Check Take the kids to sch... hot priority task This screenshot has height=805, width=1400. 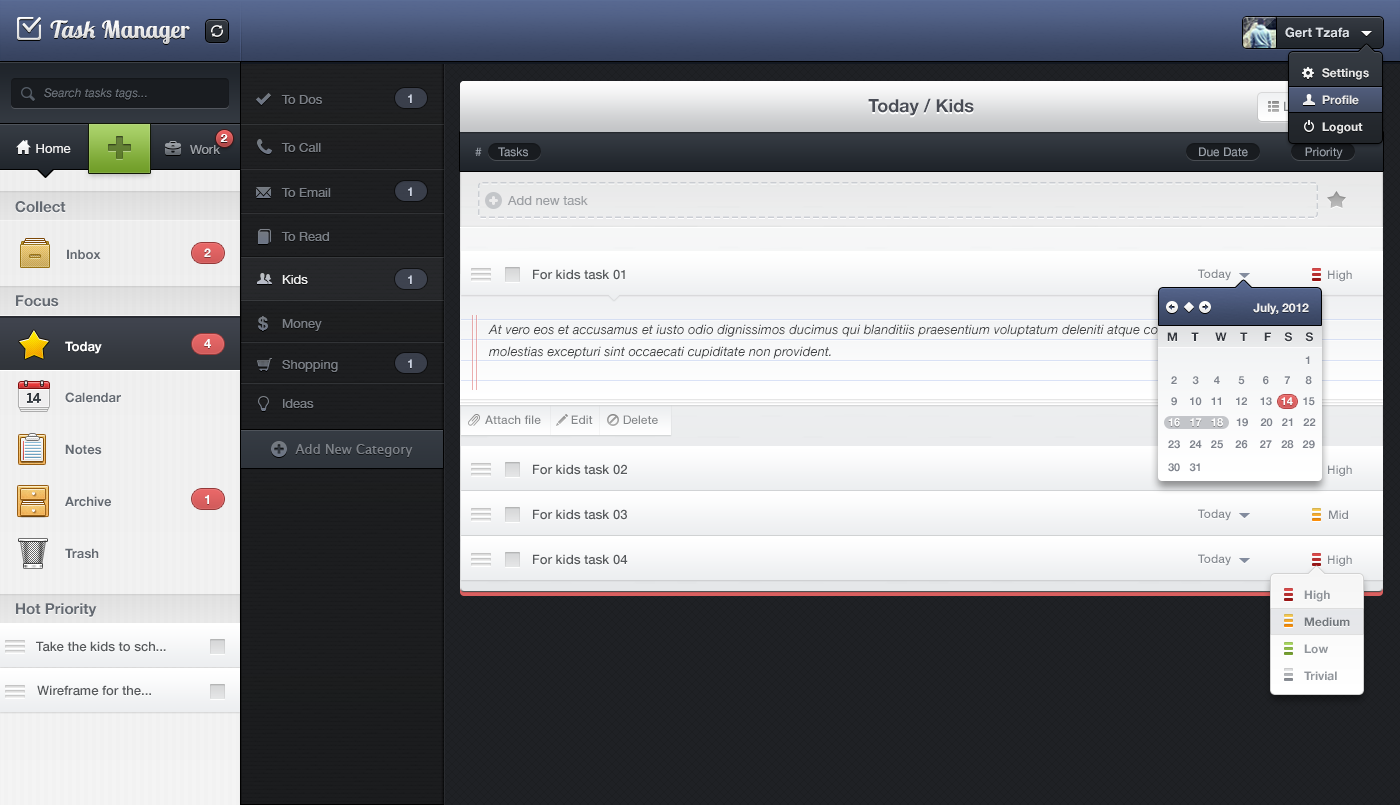pos(217,646)
